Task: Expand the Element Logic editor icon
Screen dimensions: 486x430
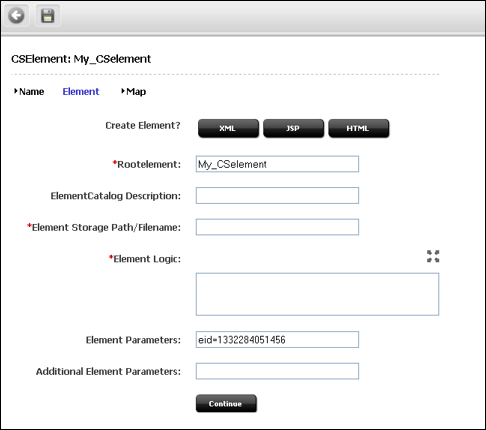Action: [433, 256]
